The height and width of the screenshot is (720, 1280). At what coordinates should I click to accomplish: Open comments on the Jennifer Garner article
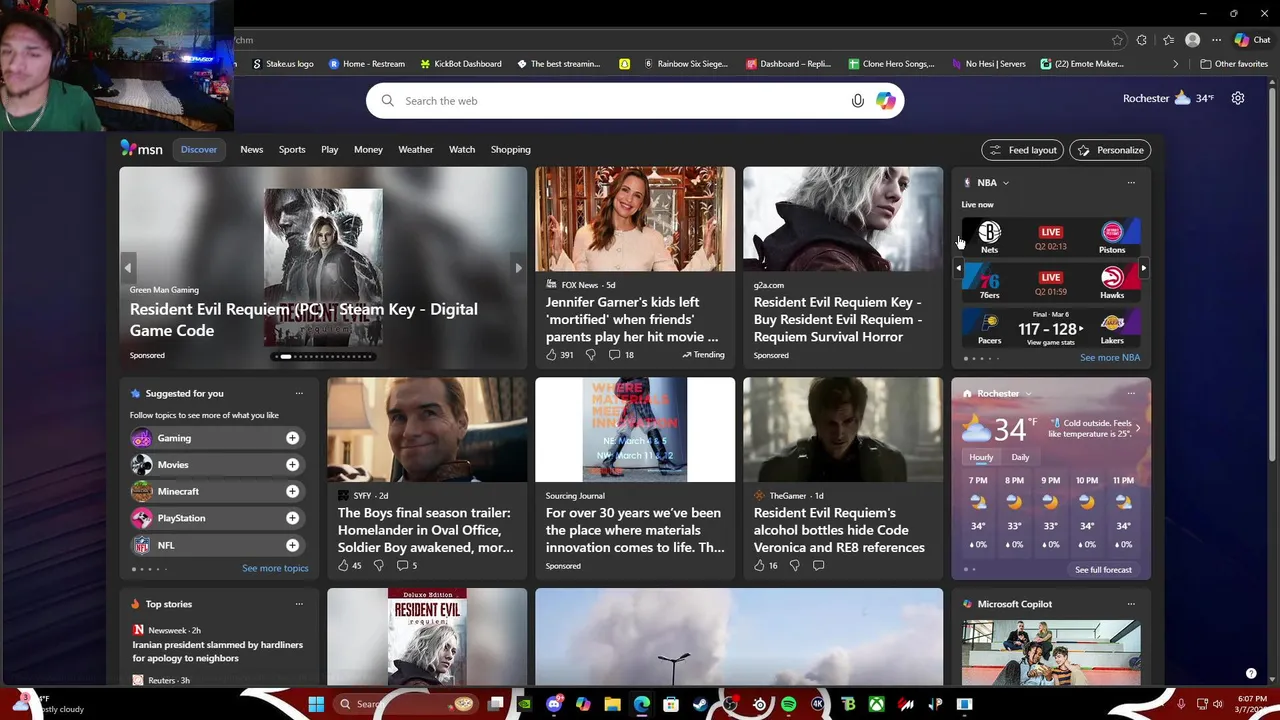[621, 355]
